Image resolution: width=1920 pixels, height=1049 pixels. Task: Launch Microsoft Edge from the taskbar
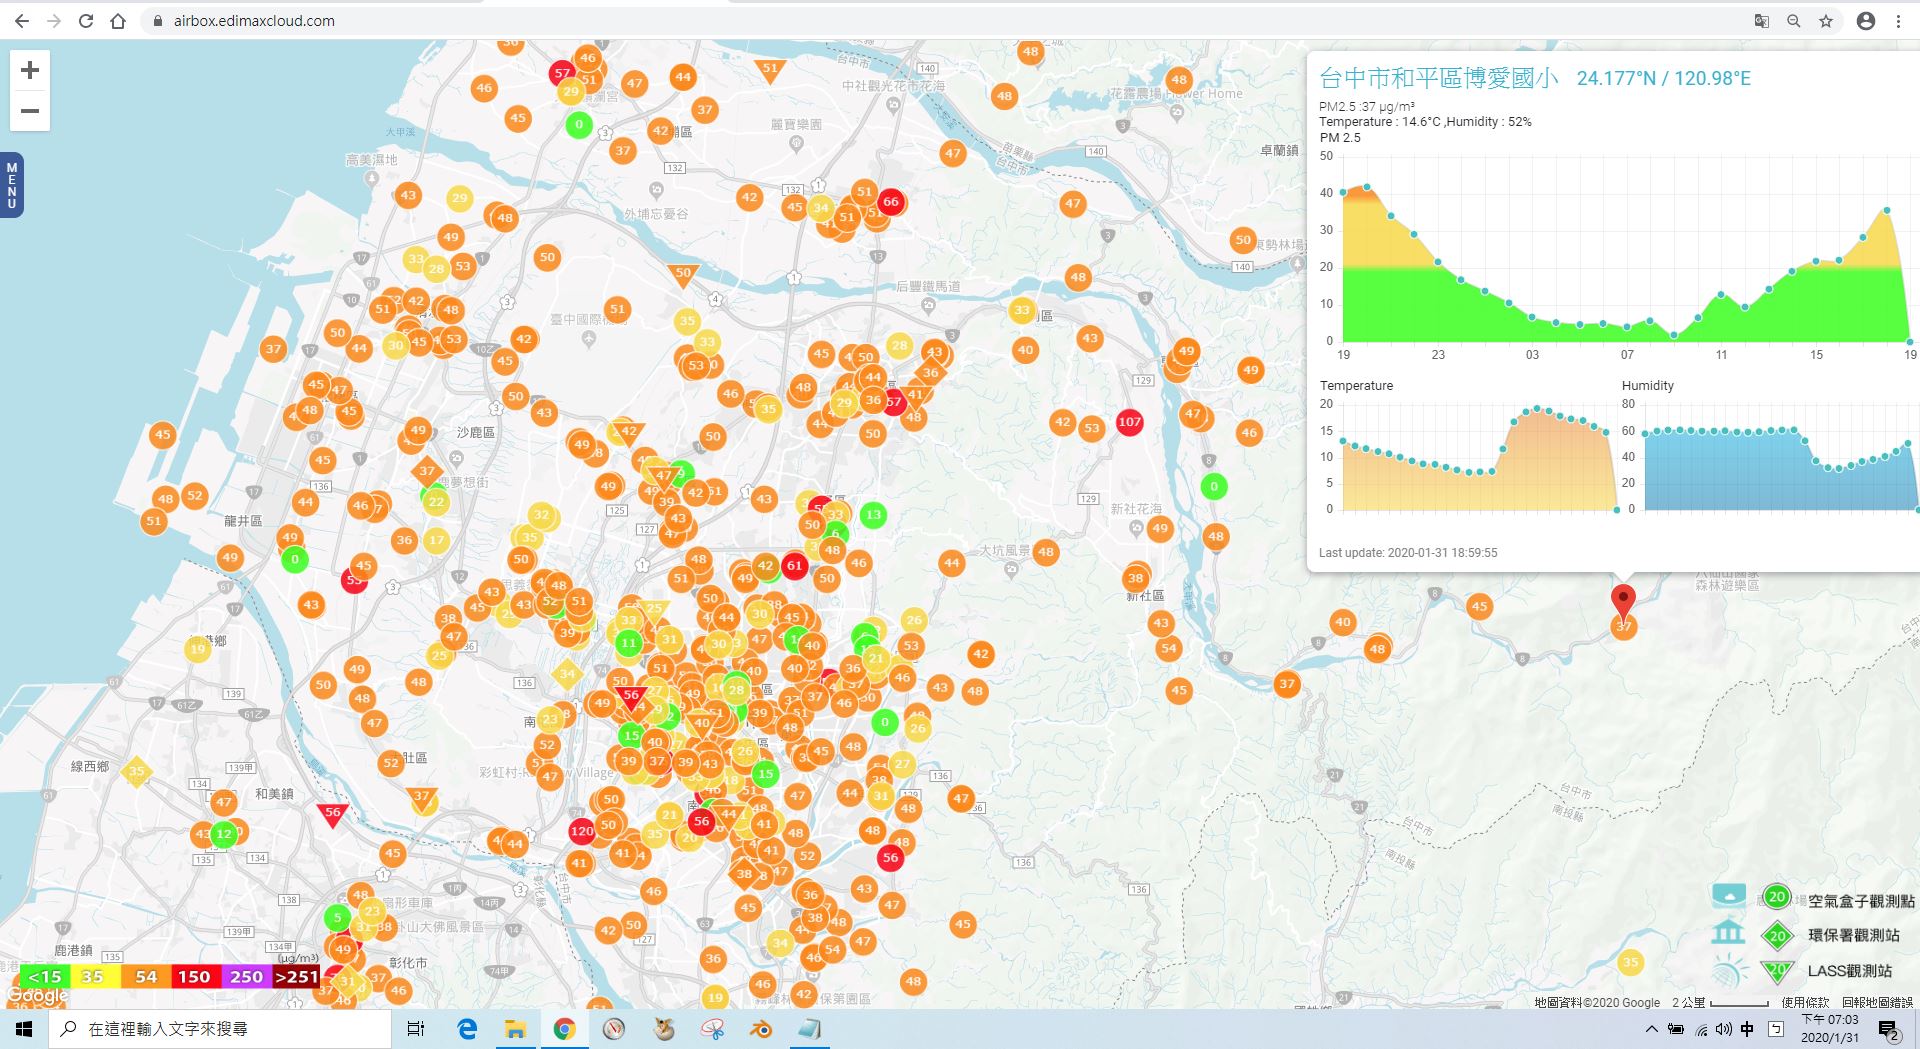point(467,1029)
